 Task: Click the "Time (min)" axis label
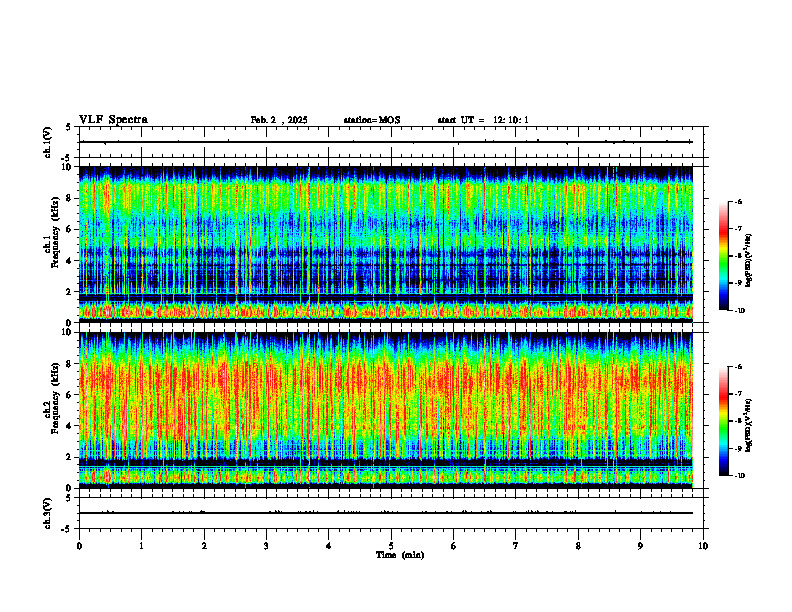pos(400,555)
